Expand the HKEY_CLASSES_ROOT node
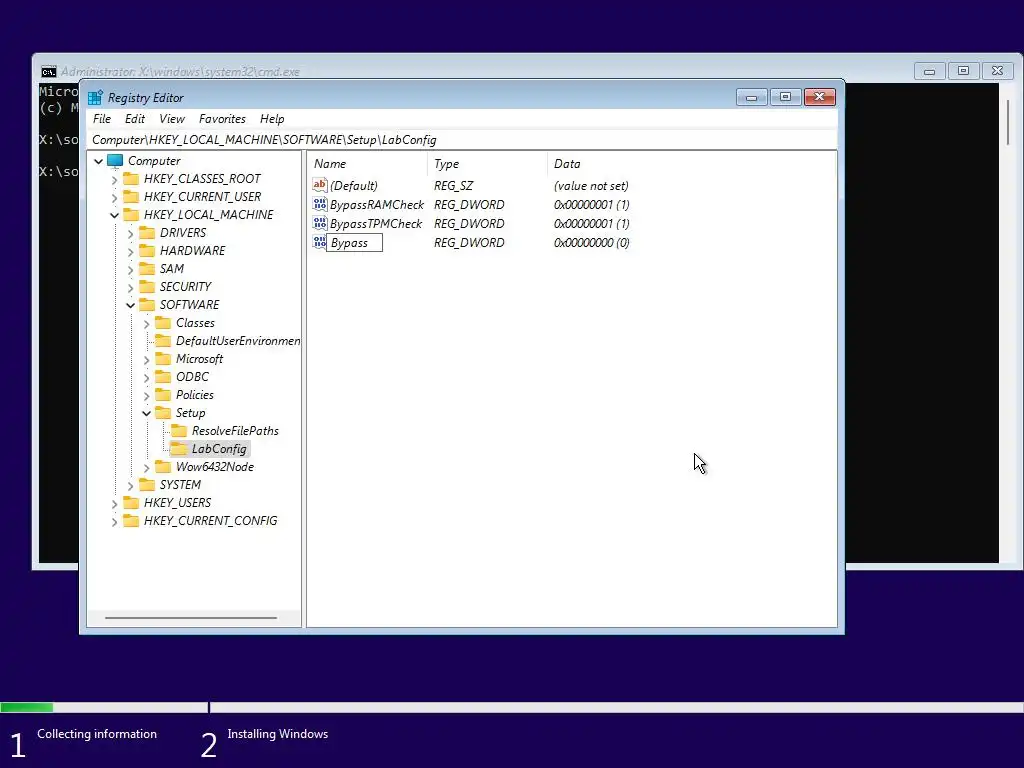The height and width of the screenshot is (768, 1024). click(x=114, y=179)
